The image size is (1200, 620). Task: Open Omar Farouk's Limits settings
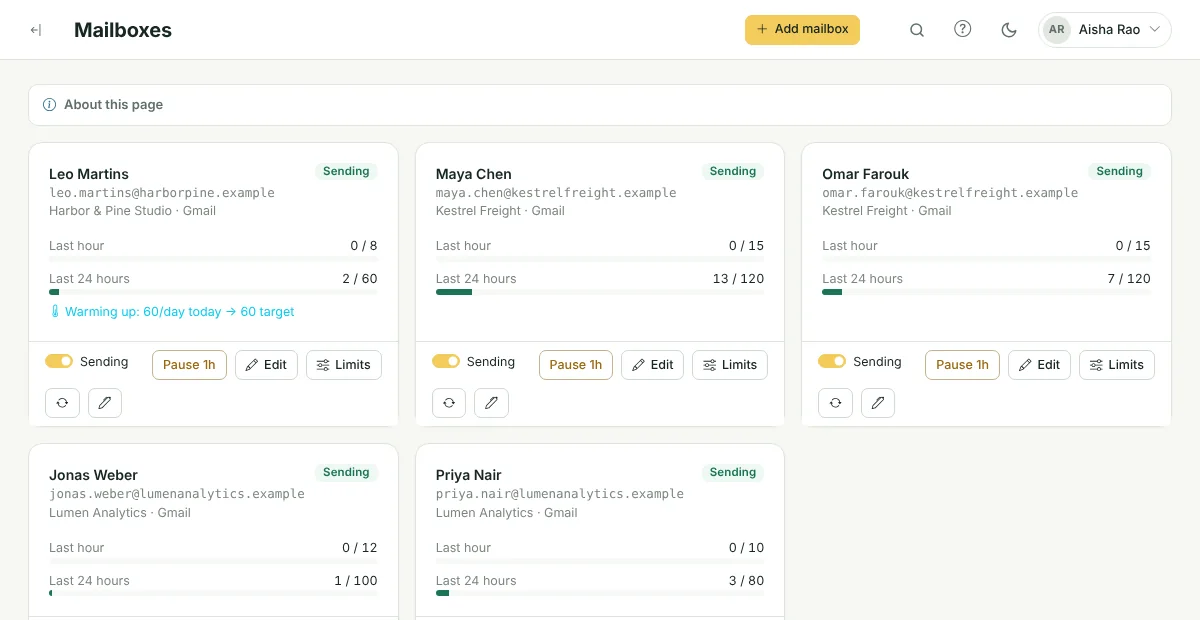1117,365
